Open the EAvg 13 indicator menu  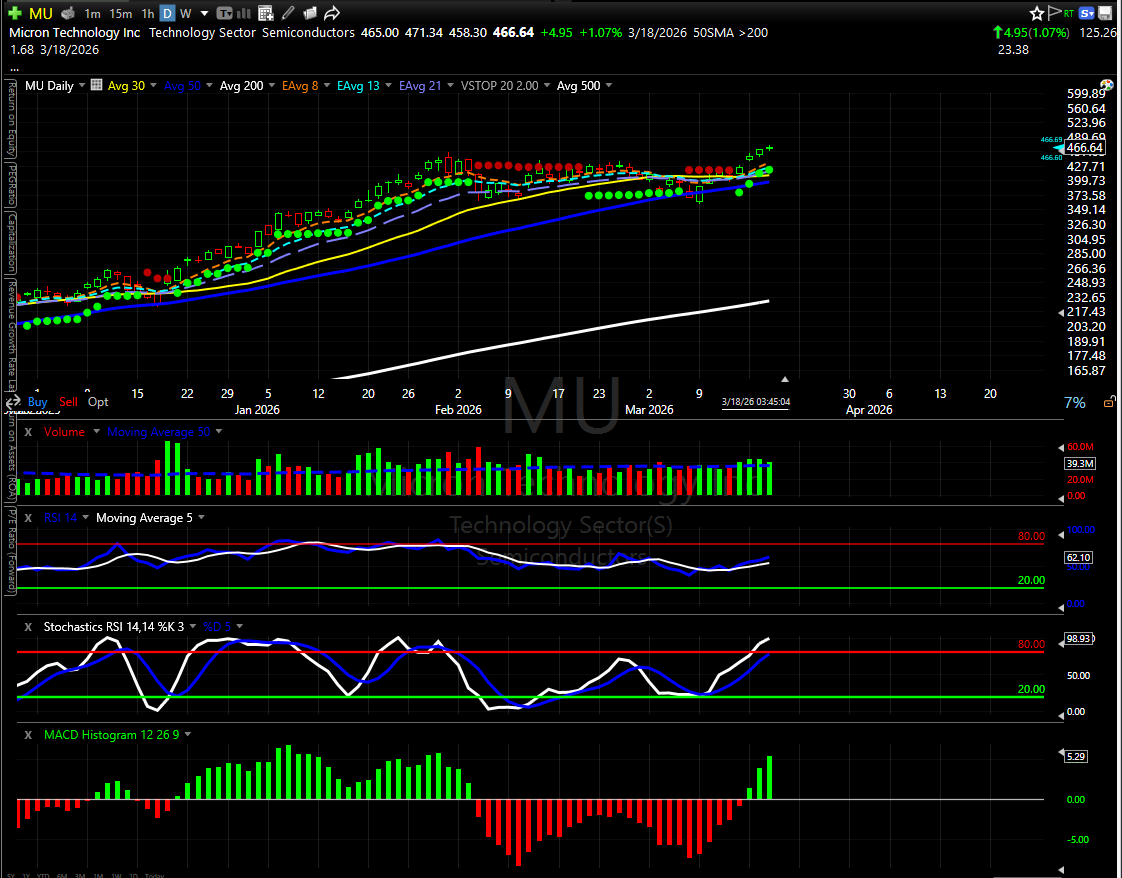tap(388, 85)
